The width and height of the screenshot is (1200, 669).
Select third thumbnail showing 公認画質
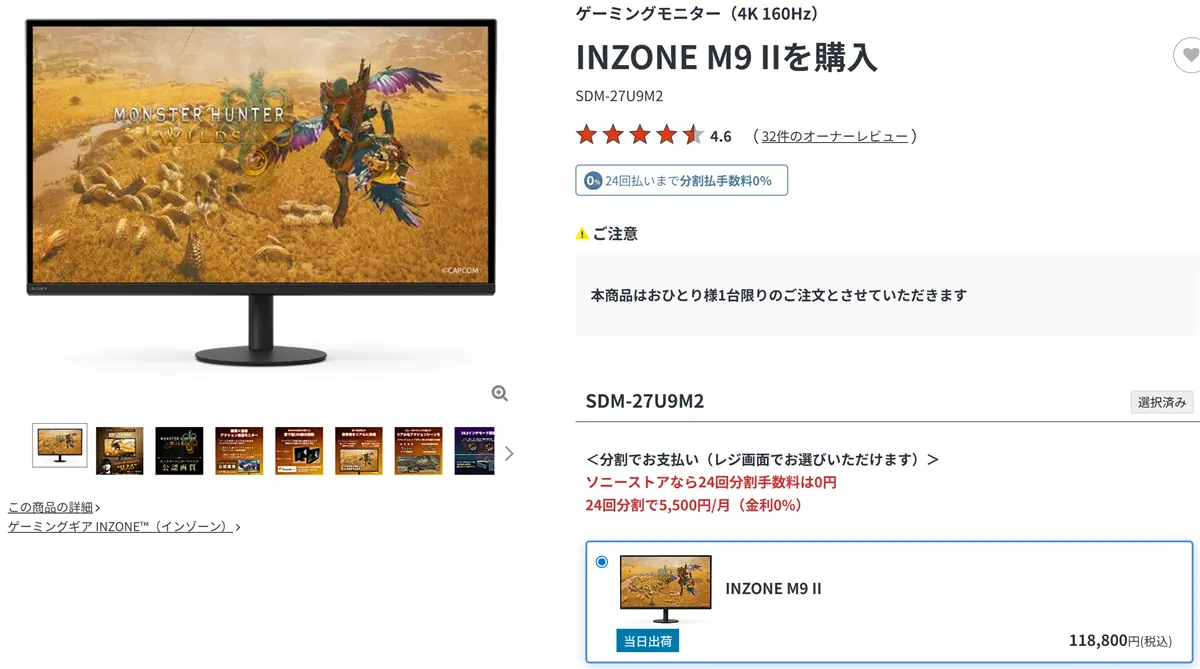[179, 451]
